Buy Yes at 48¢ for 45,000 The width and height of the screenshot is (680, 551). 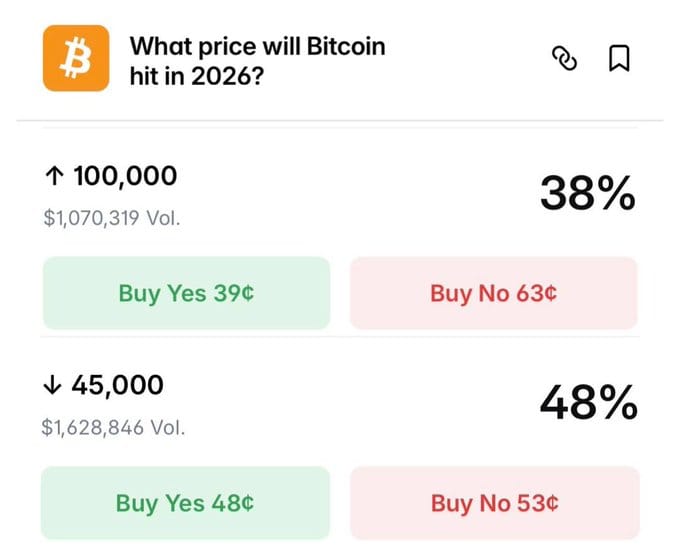tap(185, 502)
